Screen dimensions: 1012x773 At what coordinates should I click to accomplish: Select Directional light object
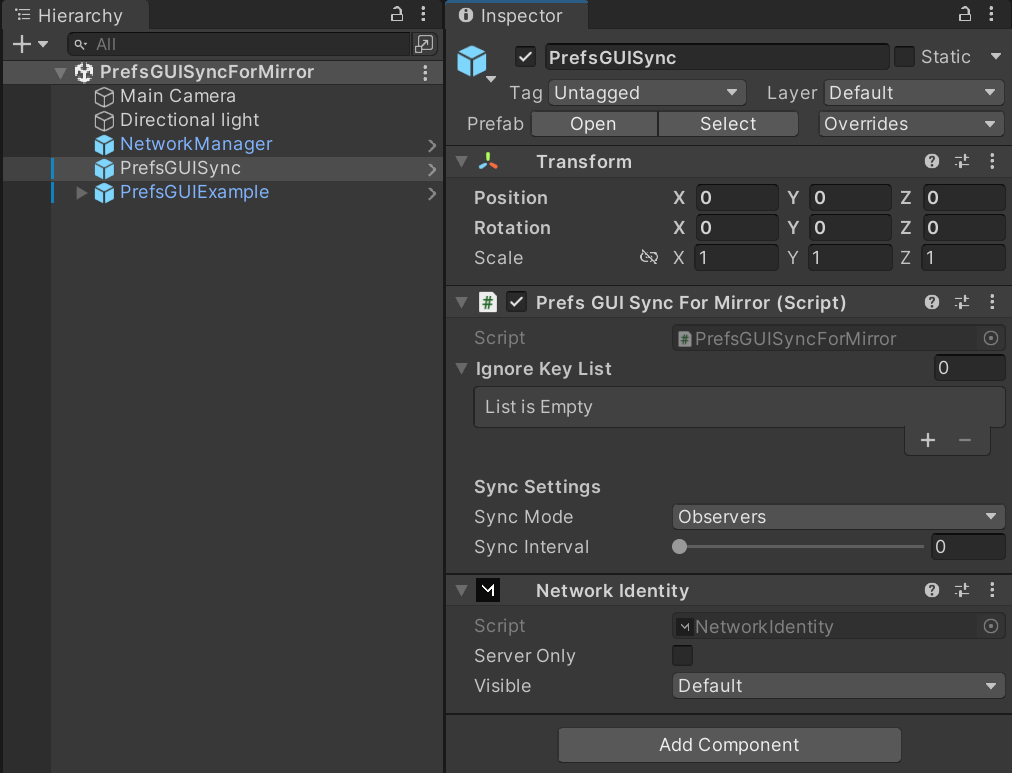189,120
